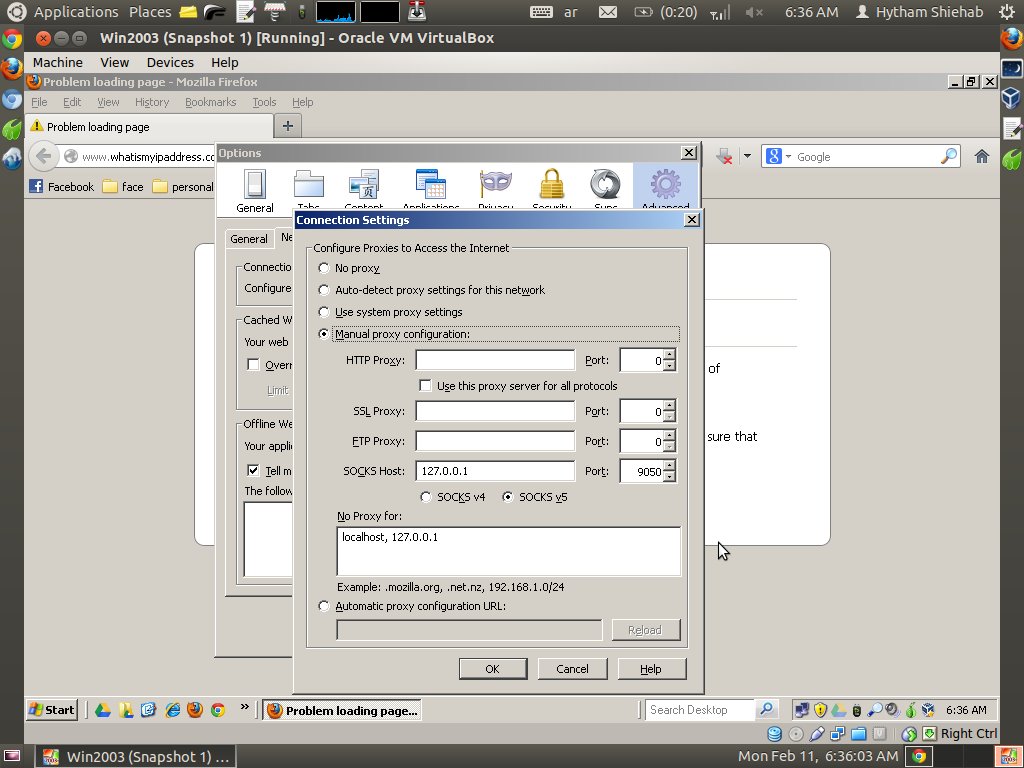The width and height of the screenshot is (1024, 768).
Task: Open the downloads arrow toolbar icon
Action: [x=724, y=157]
